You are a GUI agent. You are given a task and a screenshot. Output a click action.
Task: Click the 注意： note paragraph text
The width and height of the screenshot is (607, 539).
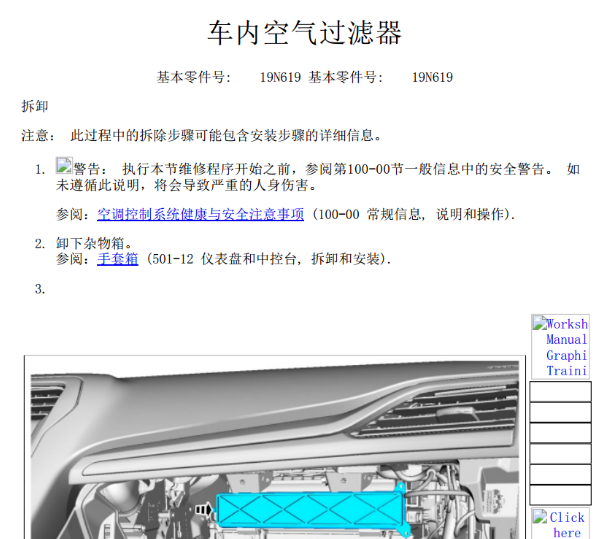(x=201, y=136)
